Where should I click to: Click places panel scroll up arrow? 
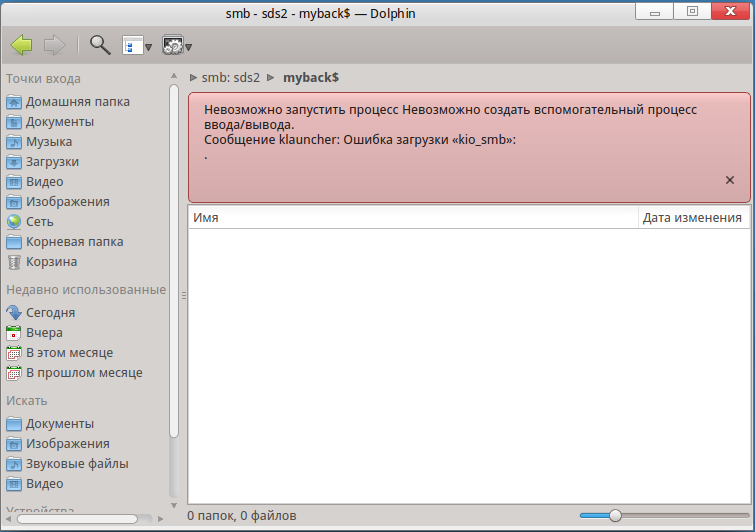click(x=174, y=76)
